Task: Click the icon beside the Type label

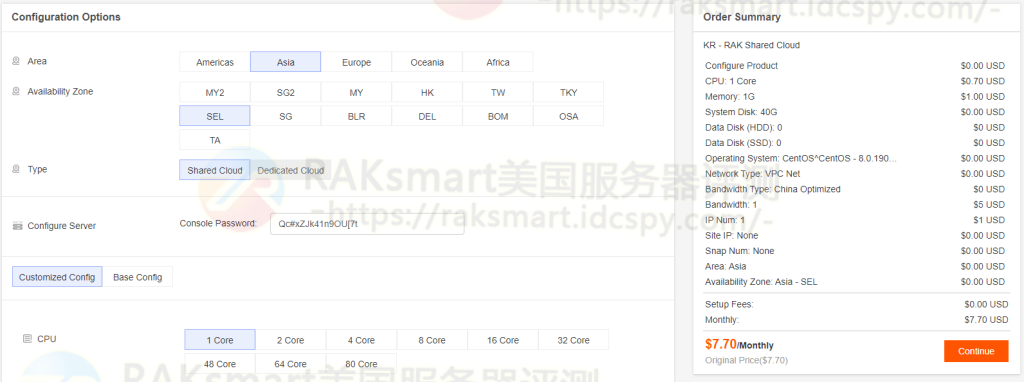Action: coord(16,169)
